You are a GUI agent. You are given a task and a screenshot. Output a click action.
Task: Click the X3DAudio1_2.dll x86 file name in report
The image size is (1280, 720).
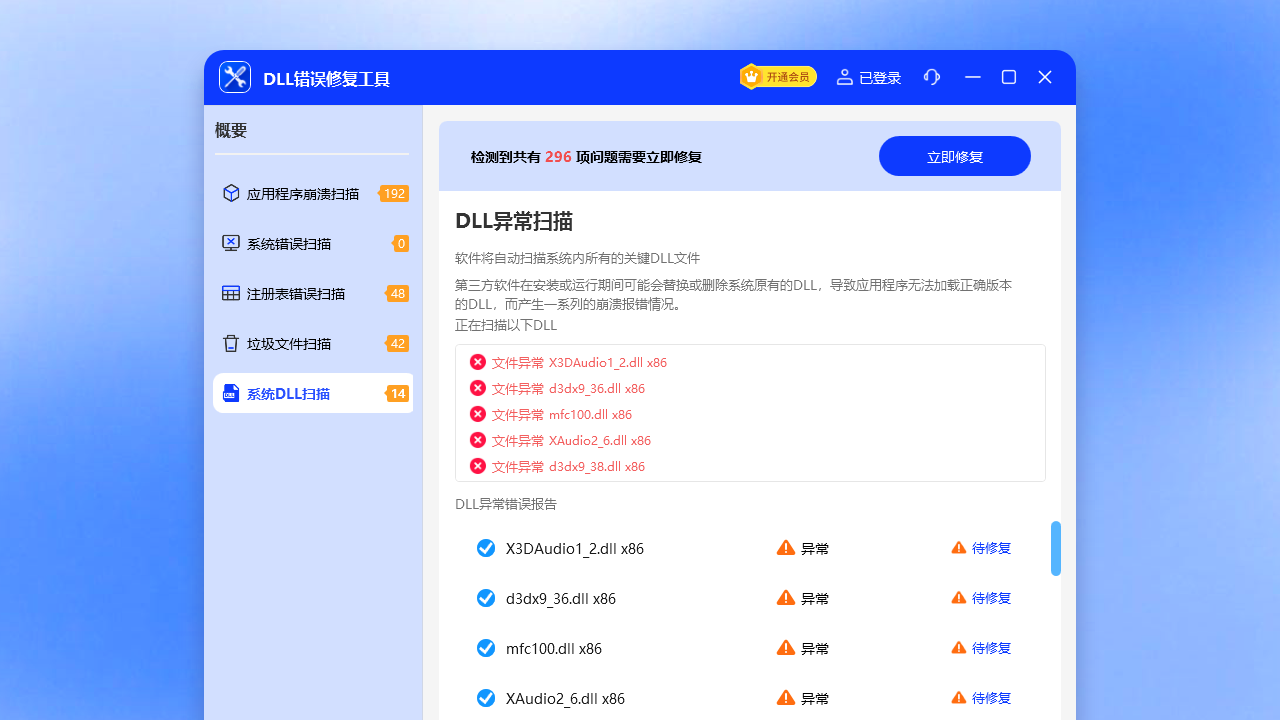click(575, 548)
